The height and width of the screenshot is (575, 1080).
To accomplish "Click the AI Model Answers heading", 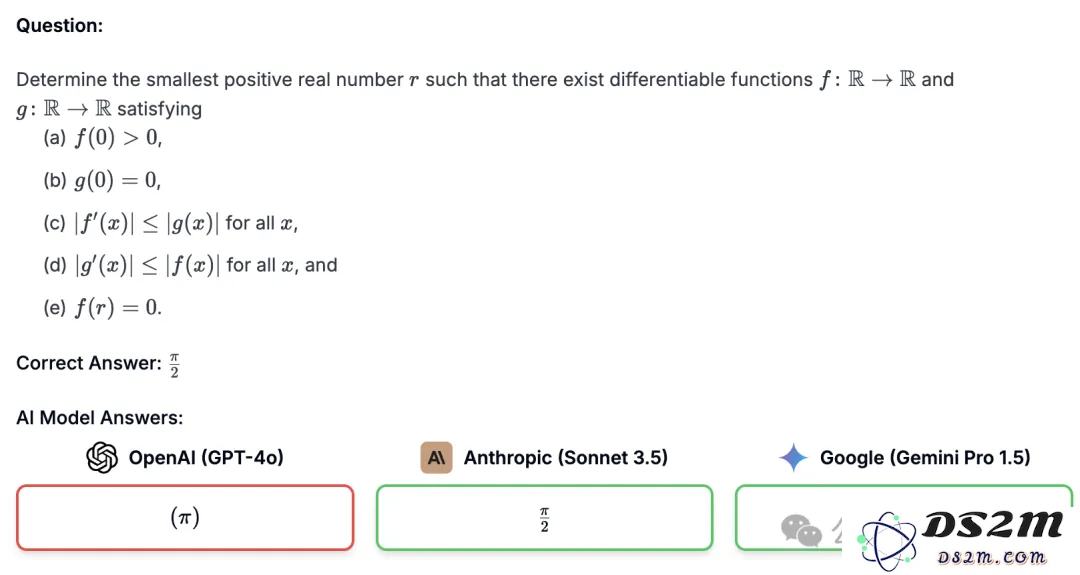I will [100, 417].
